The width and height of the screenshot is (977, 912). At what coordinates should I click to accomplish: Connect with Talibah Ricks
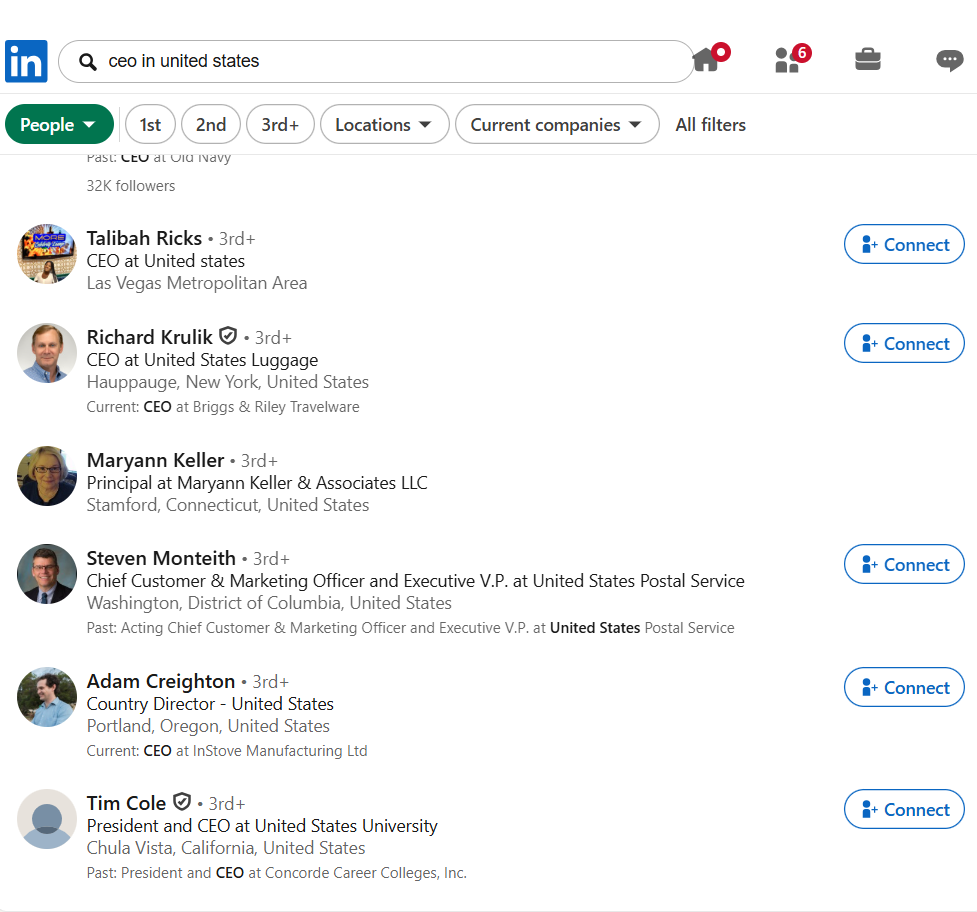click(x=904, y=244)
